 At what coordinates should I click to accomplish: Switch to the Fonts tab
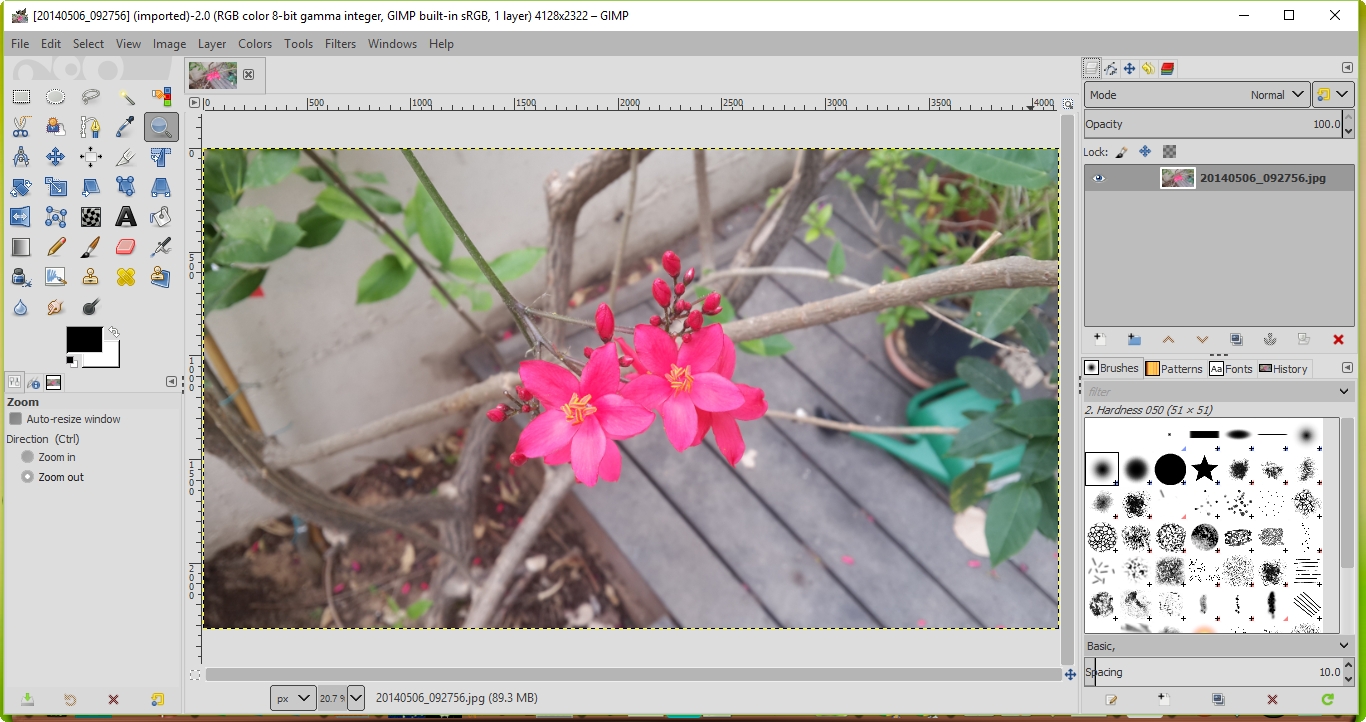pyautogui.click(x=1231, y=368)
